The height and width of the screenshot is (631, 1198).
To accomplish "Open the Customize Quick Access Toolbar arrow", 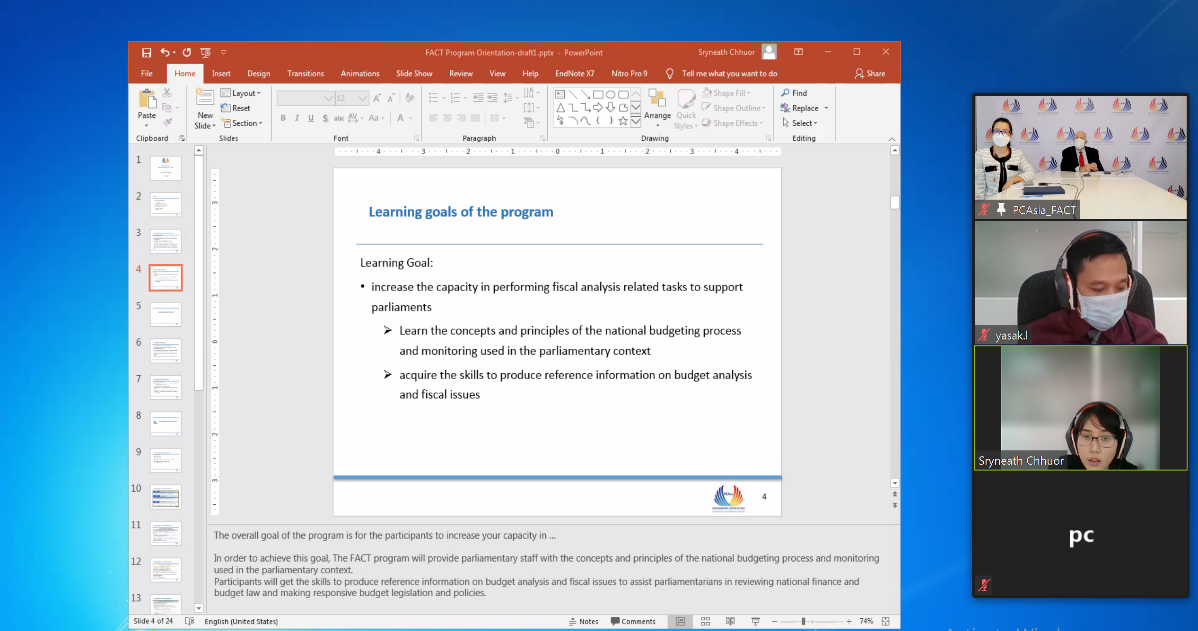I will [224, 53].
